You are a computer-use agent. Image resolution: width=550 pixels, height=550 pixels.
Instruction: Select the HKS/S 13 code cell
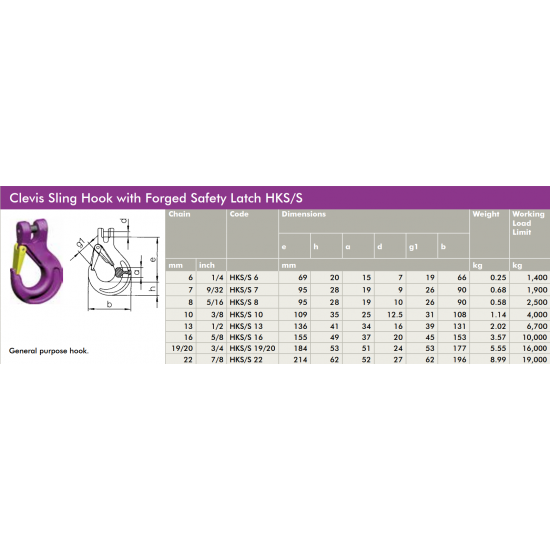[x=253, y=326]
